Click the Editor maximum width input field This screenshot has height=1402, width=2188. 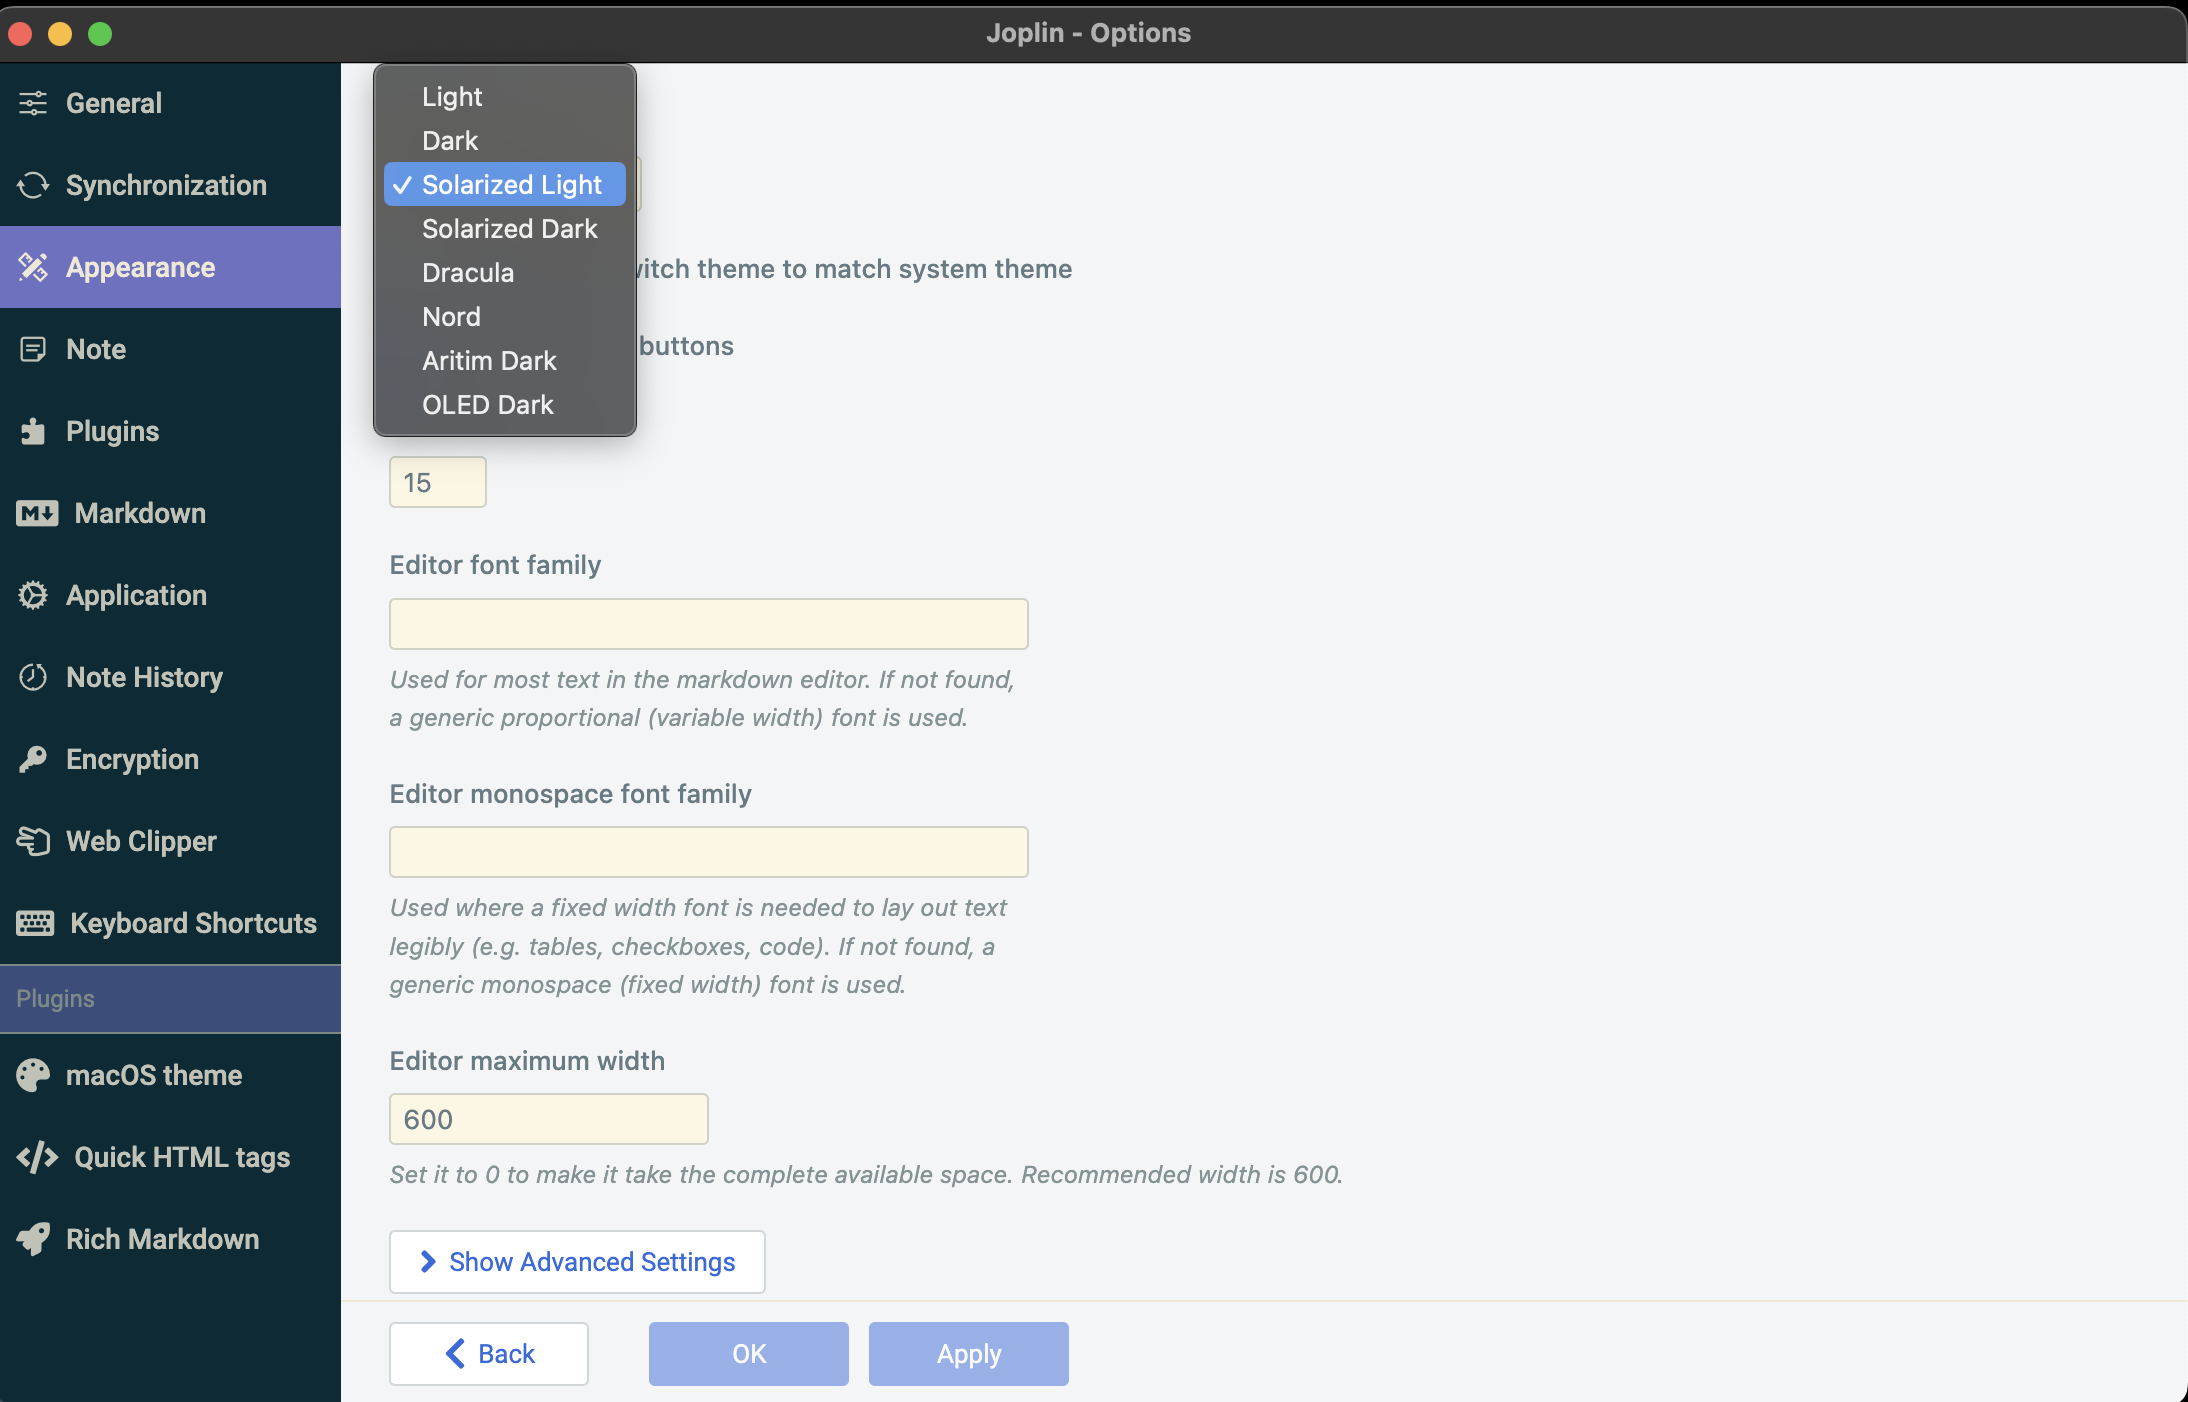click(x=547, y=1119)
